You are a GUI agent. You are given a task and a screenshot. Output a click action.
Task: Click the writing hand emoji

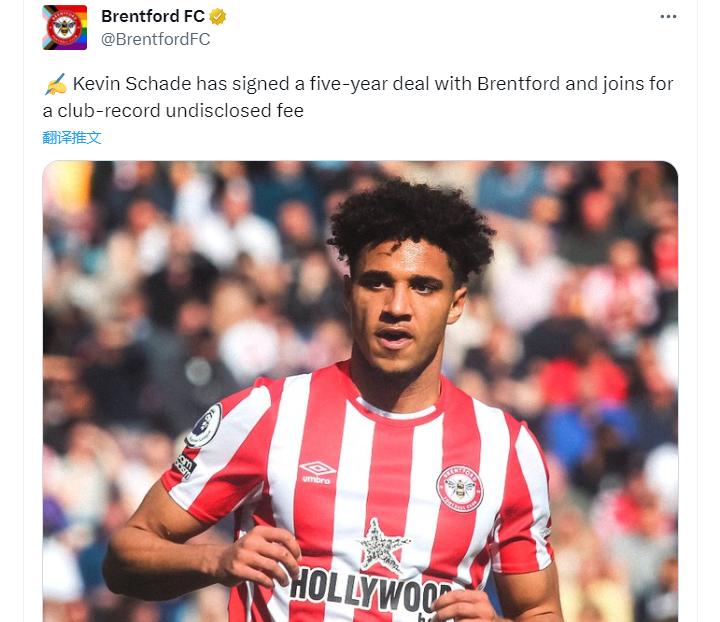coord(56,84)
